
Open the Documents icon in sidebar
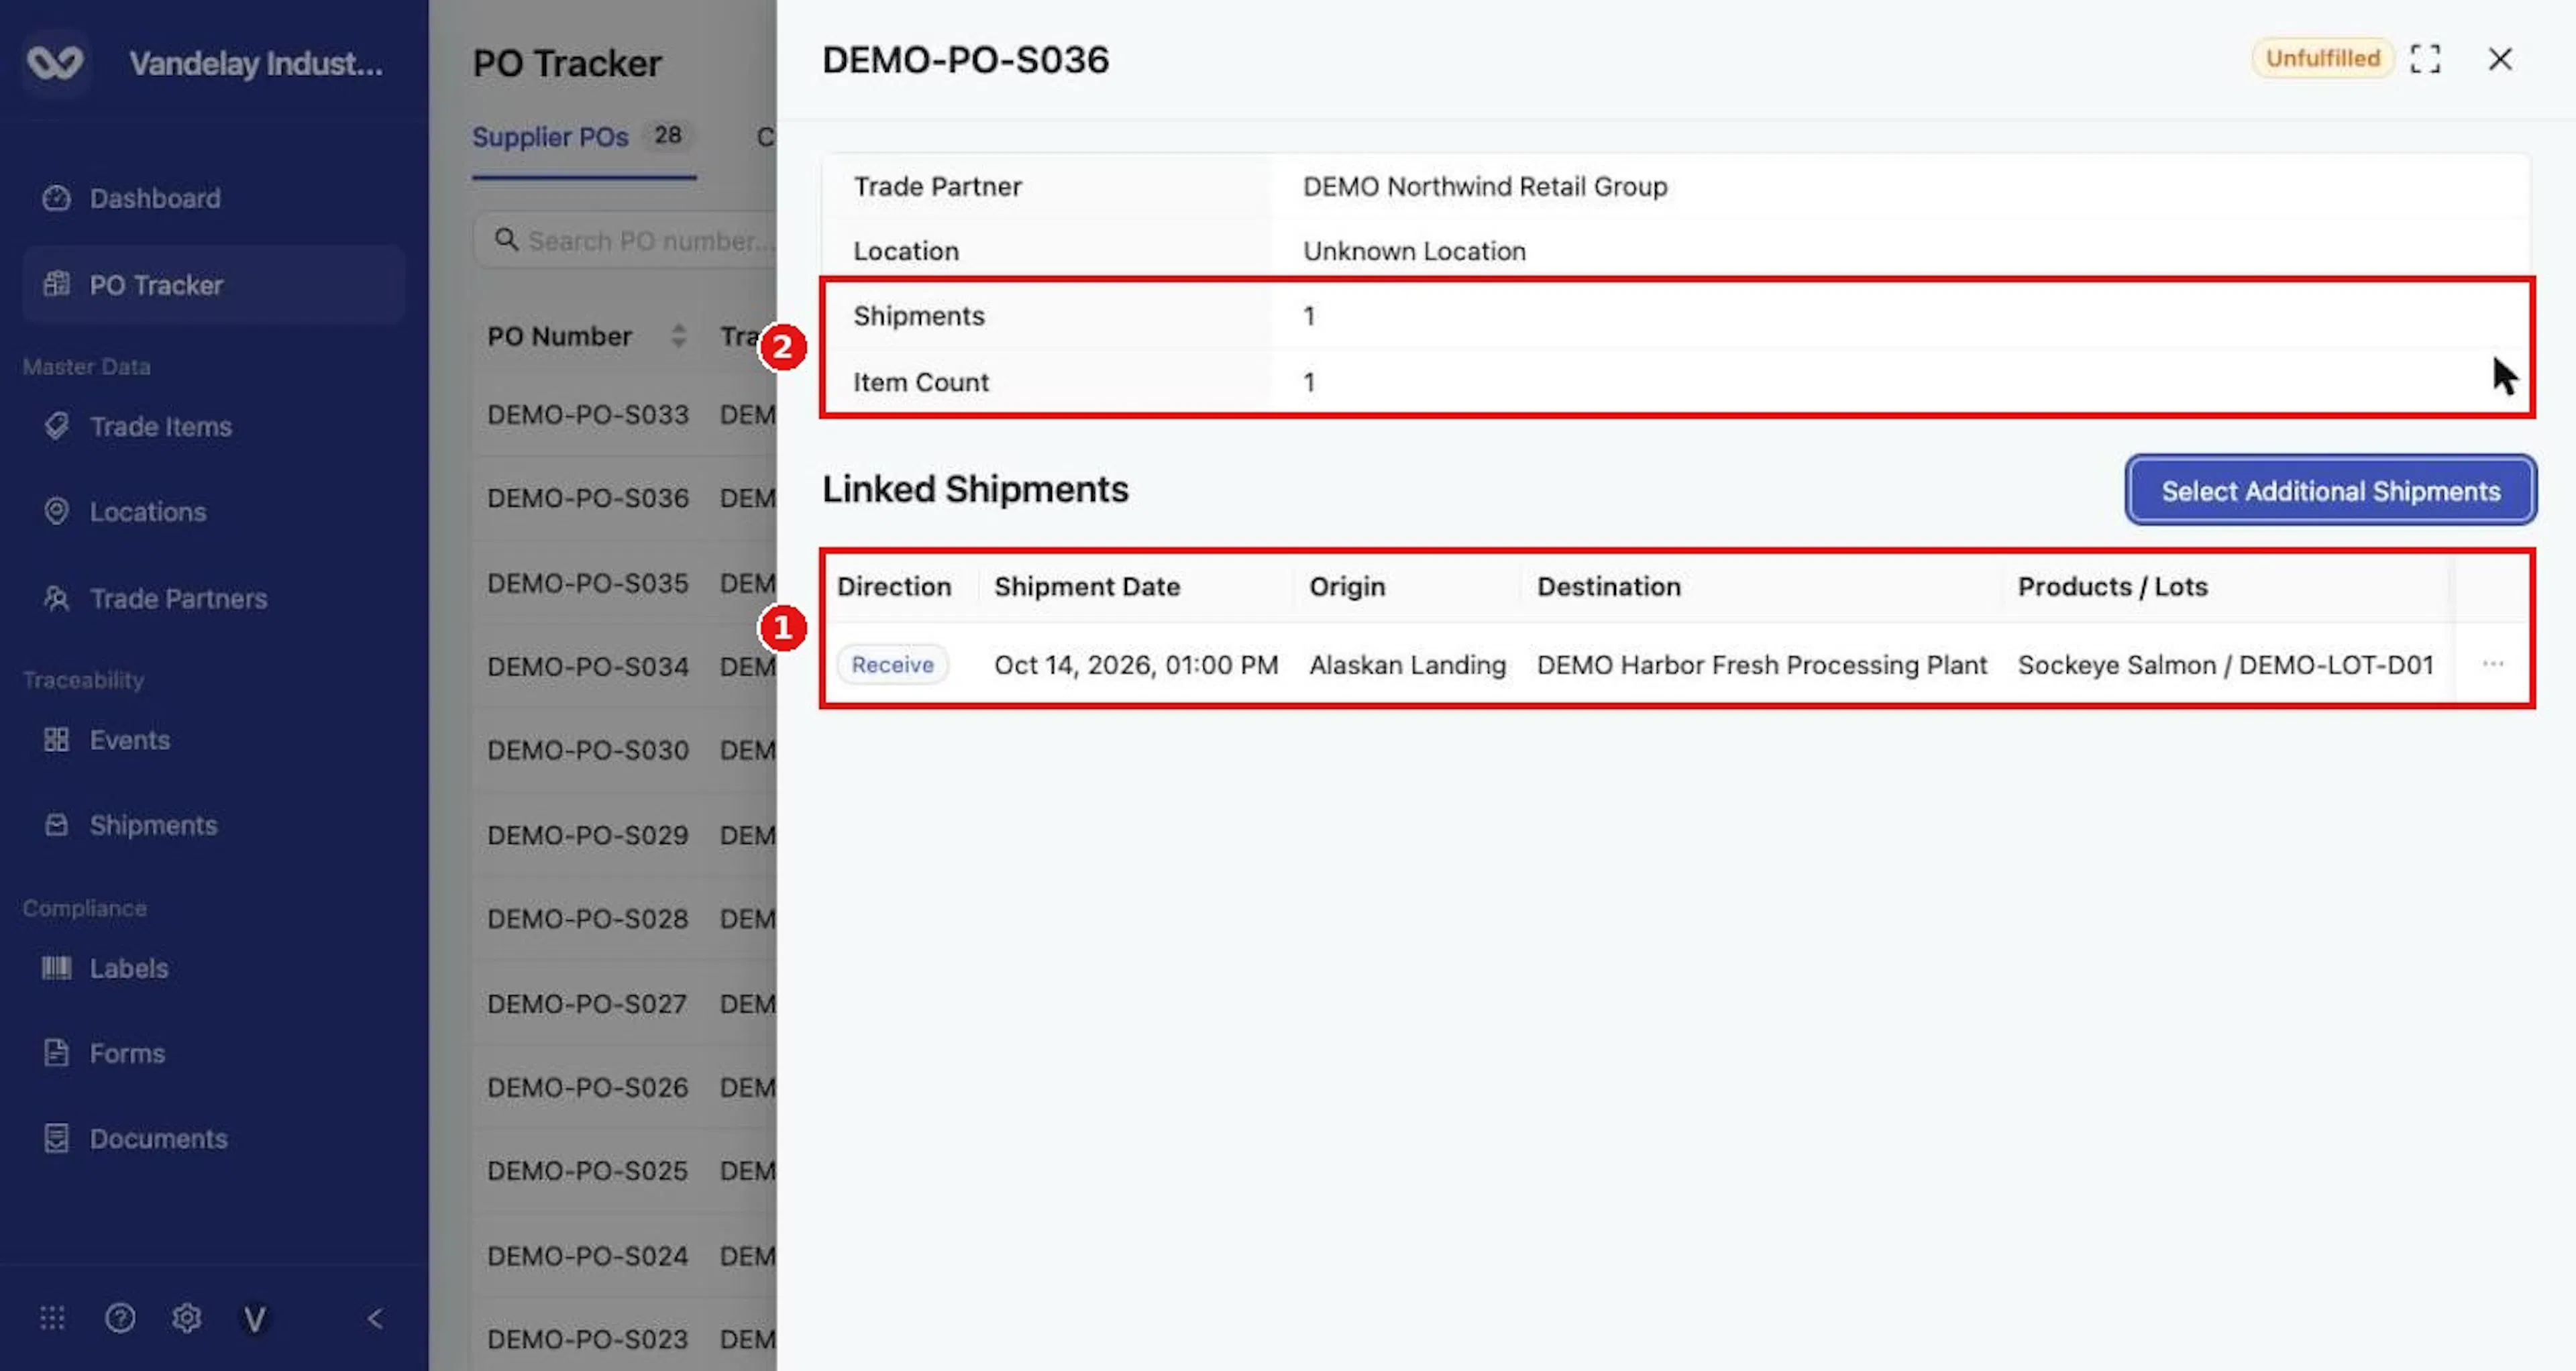click(56, 1138)
